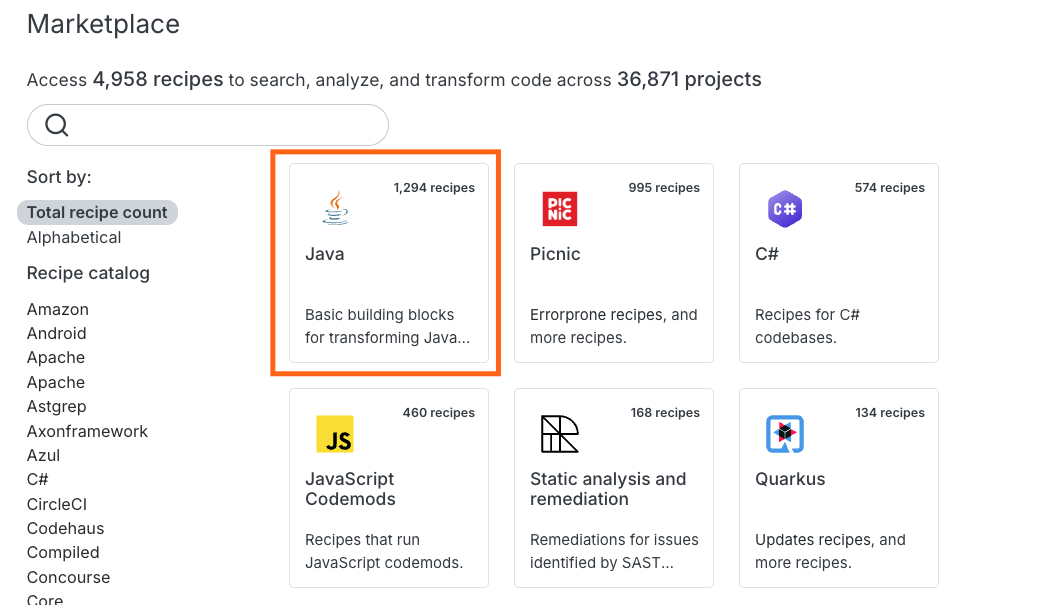The image size is (1059, 605).
Task: Select the Azul catalog entry
Action: pyautogui.click(x=43, y=455)
